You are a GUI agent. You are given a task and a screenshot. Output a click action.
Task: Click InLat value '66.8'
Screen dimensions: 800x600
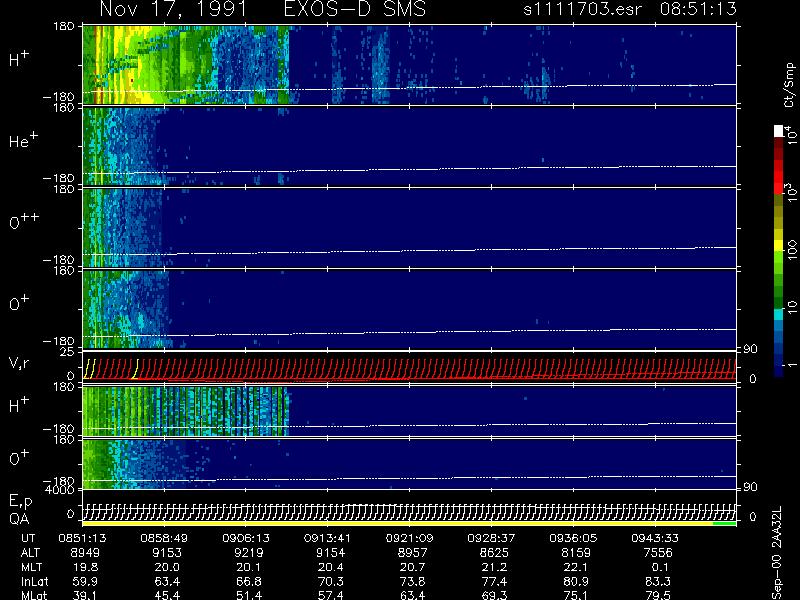249,581
